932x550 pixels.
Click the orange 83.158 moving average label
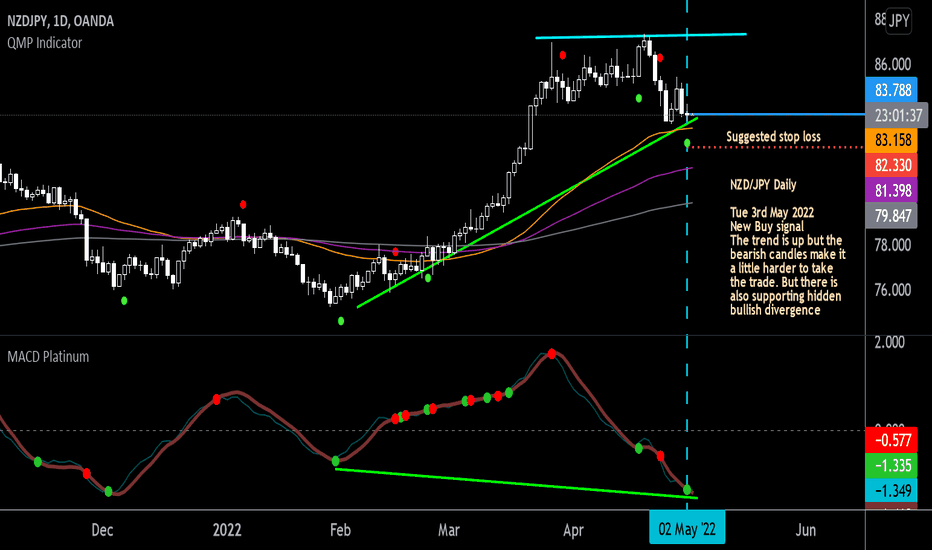[x=892, y=140]
